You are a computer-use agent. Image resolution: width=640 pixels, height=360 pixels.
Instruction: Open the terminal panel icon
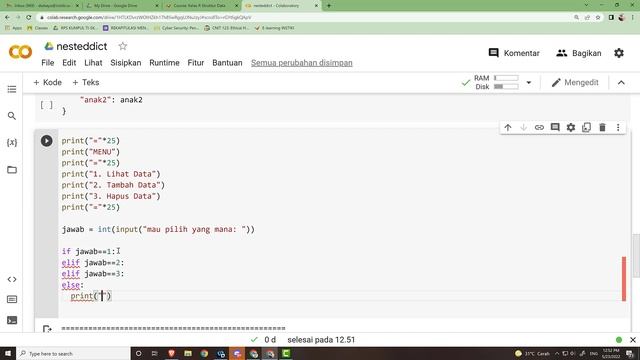tap(12, 320)
